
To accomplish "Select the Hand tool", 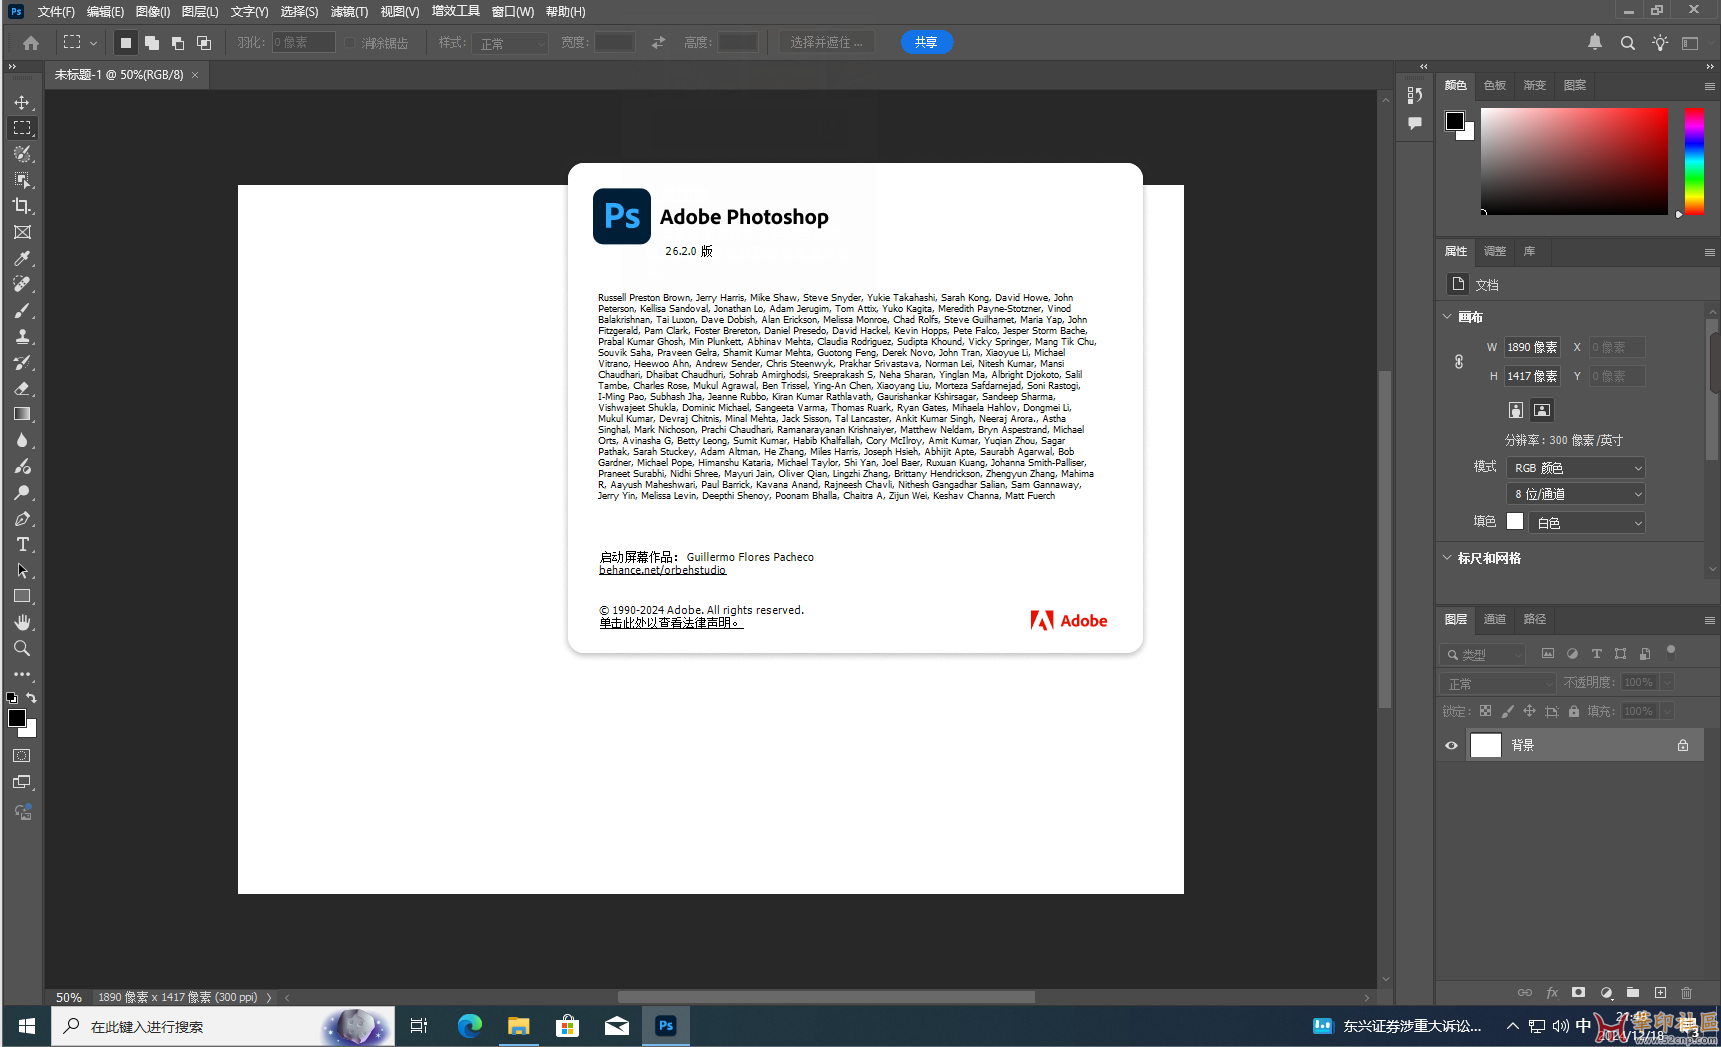I will tap(22, 622).
